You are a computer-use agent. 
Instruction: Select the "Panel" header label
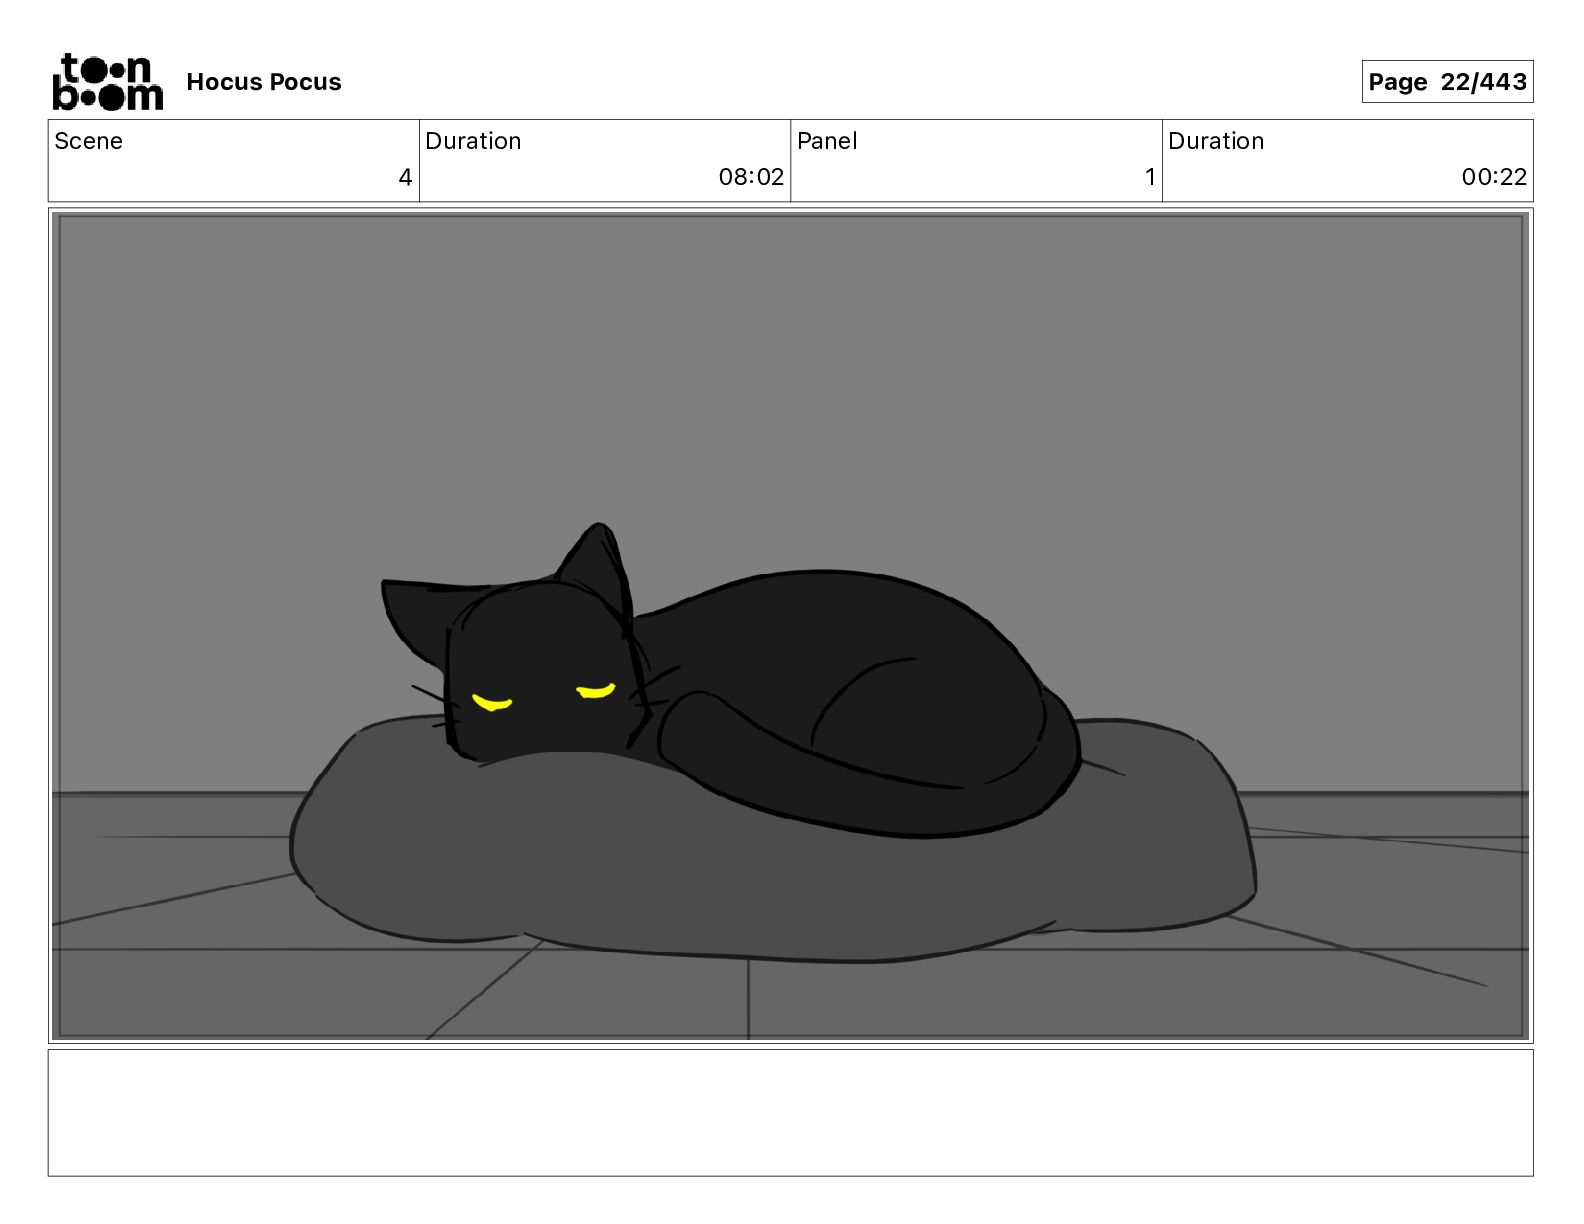tap(827, 141)
